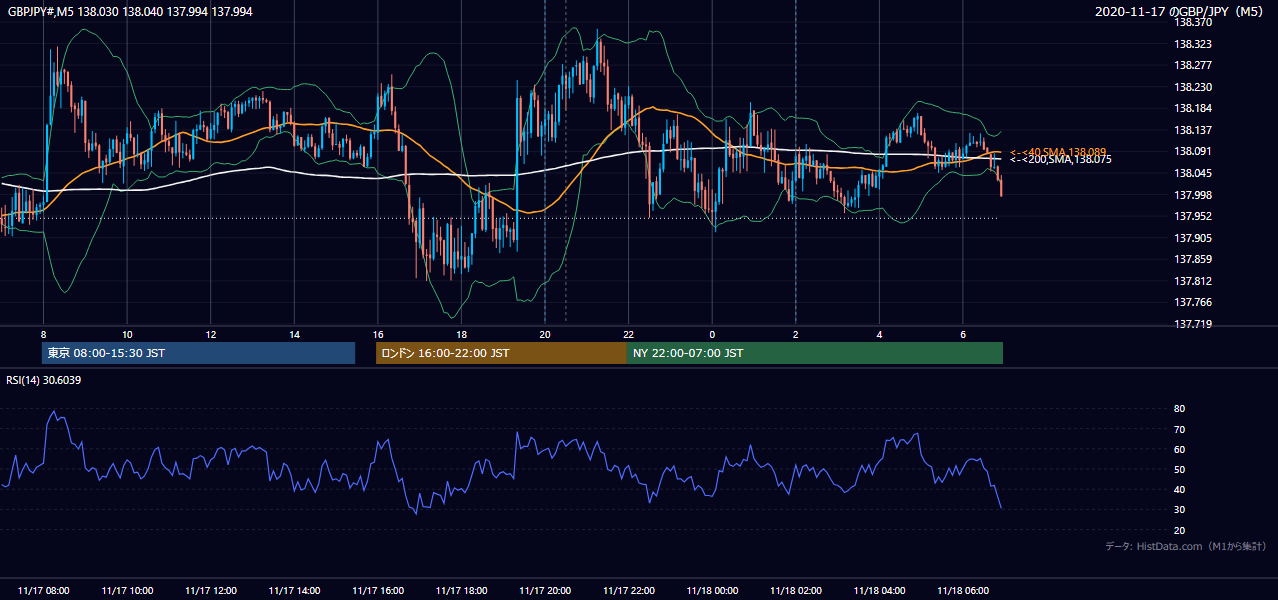Click the 137.998 price axis label
The width and height of the screenshot is (1278, 600).
coord(1193,194)
